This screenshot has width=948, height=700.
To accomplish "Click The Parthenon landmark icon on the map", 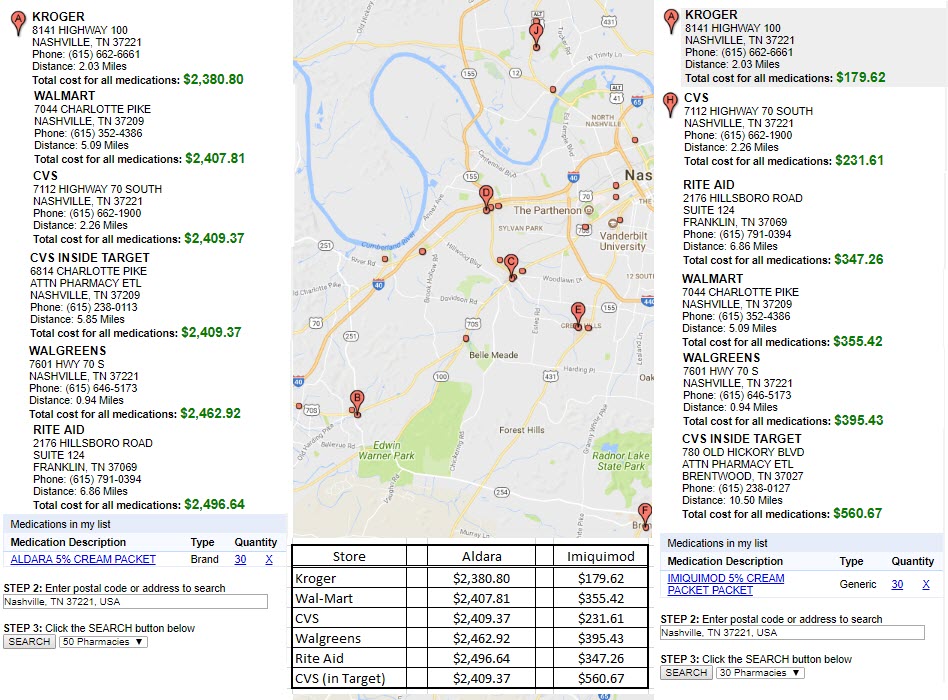I will pos(588,210).
